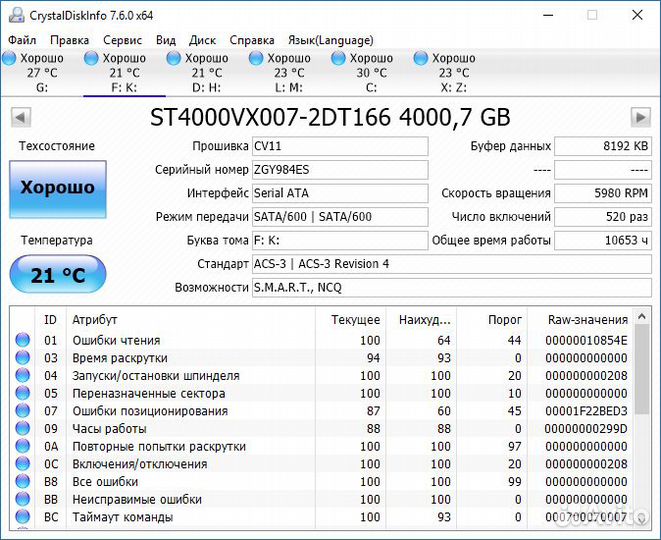This screenshot has width=661, height=540.
Task: Click status icon for Включения/отключения
Action: point(23,464)
